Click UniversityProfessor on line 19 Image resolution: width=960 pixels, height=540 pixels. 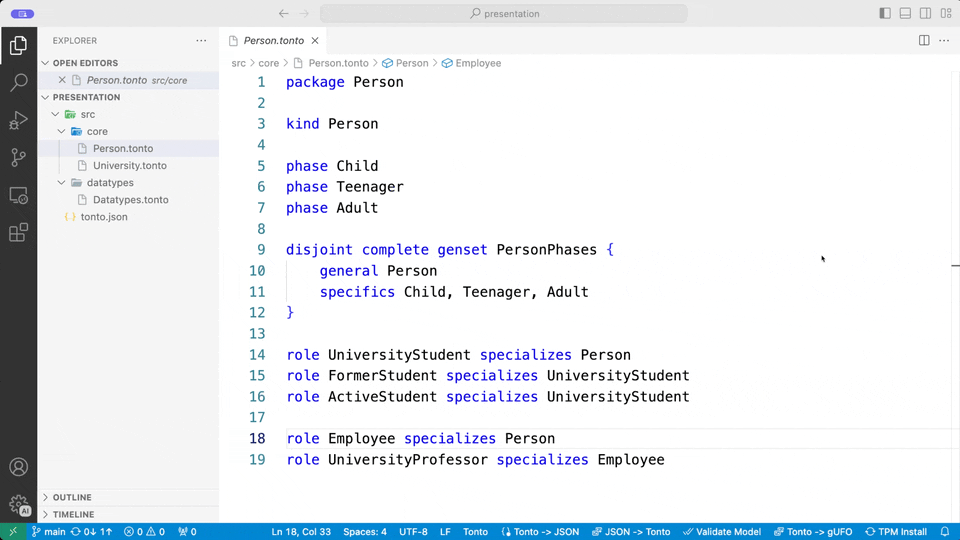click(408, 460)
